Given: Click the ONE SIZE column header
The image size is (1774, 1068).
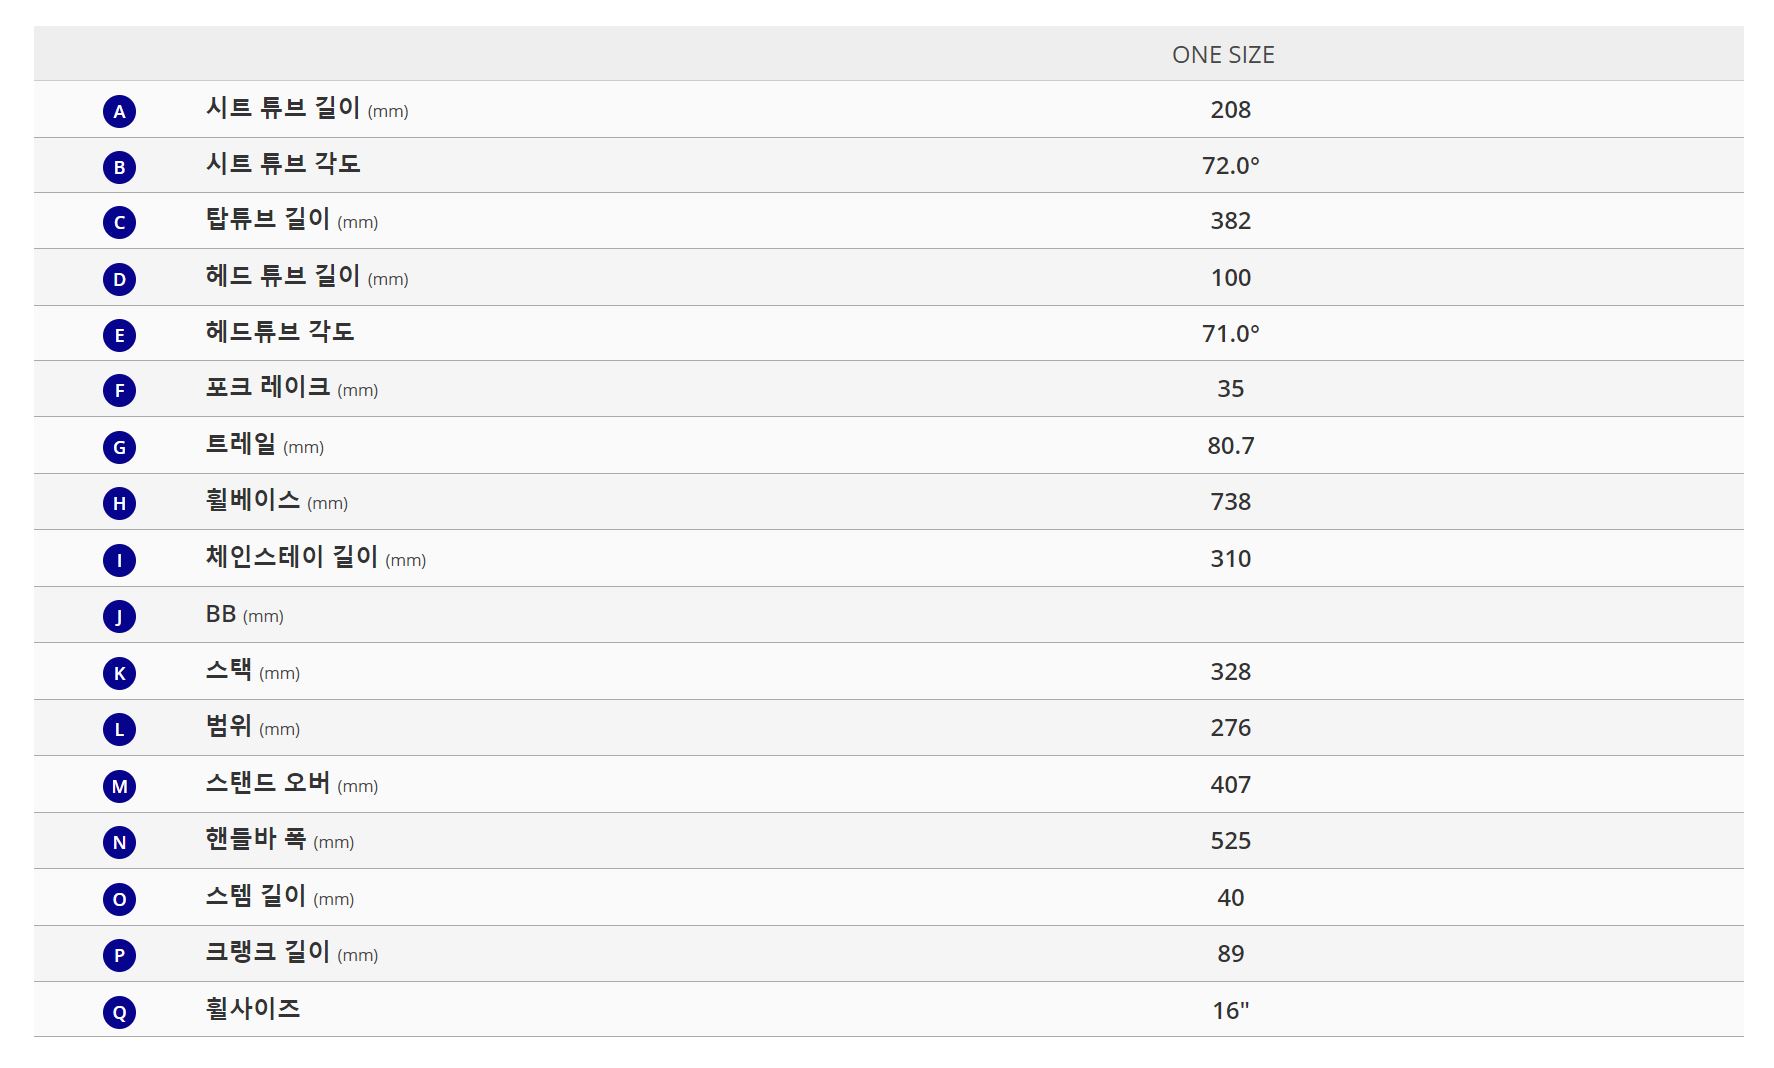Looking at the screenshot, I should [1223, 55].
